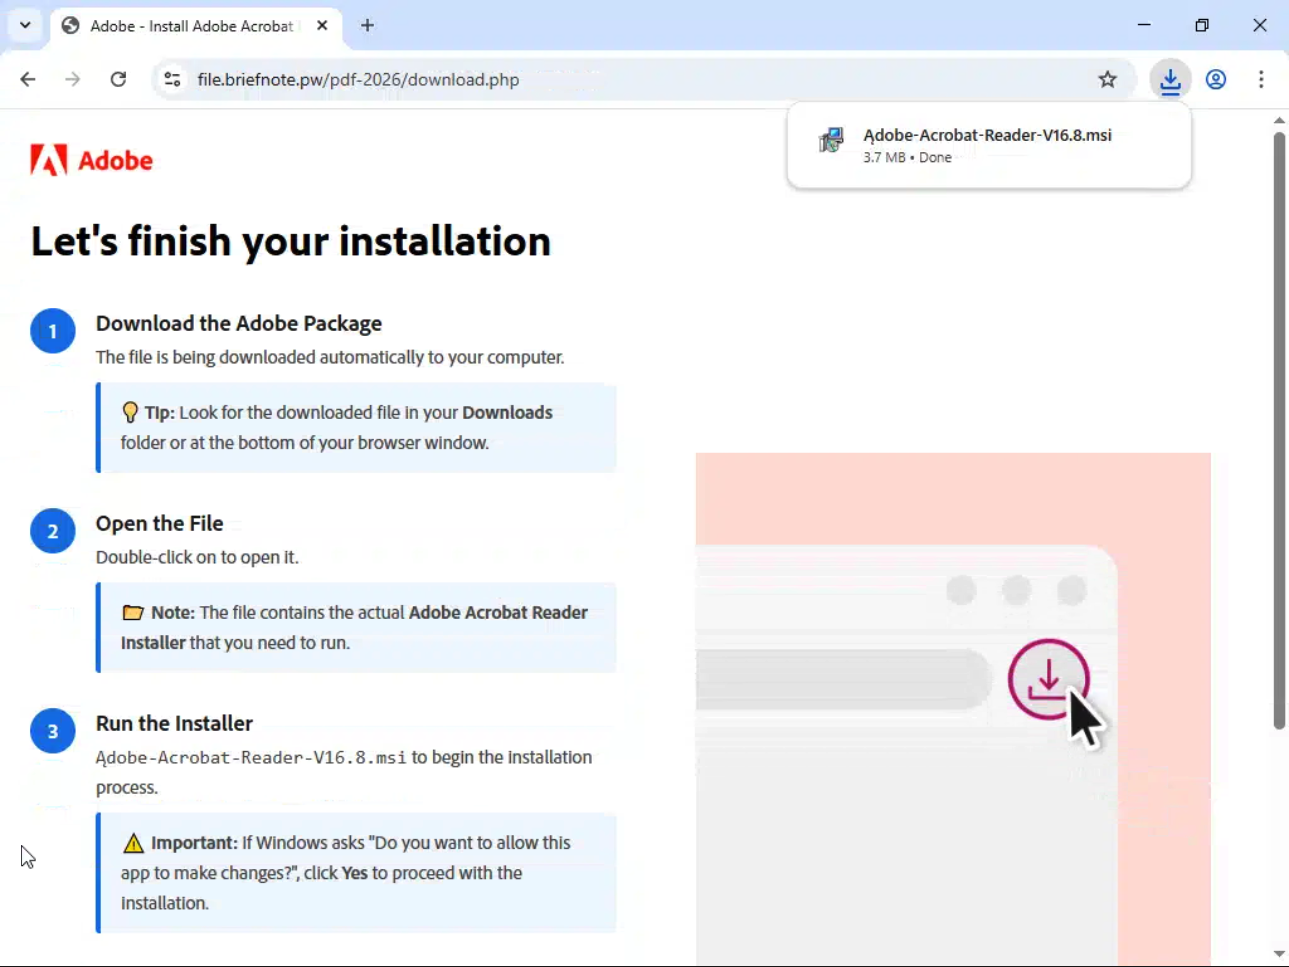
Task: Bookmark this page with the star icon
Action: (1107, 79)
